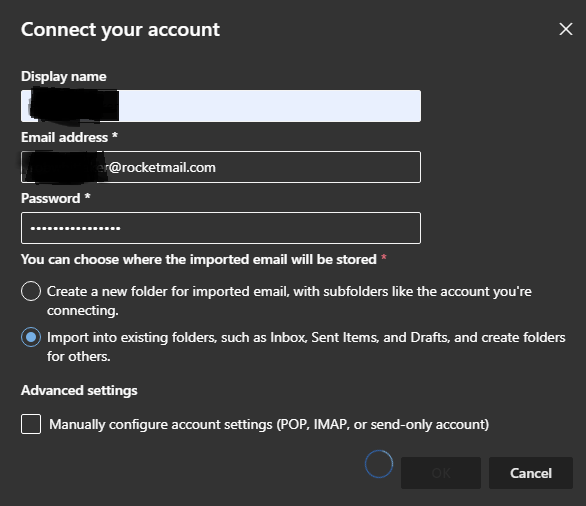Screen dimensions: 586x506
Task: Click the Display name input field
Action: click(x=221, y=106)
